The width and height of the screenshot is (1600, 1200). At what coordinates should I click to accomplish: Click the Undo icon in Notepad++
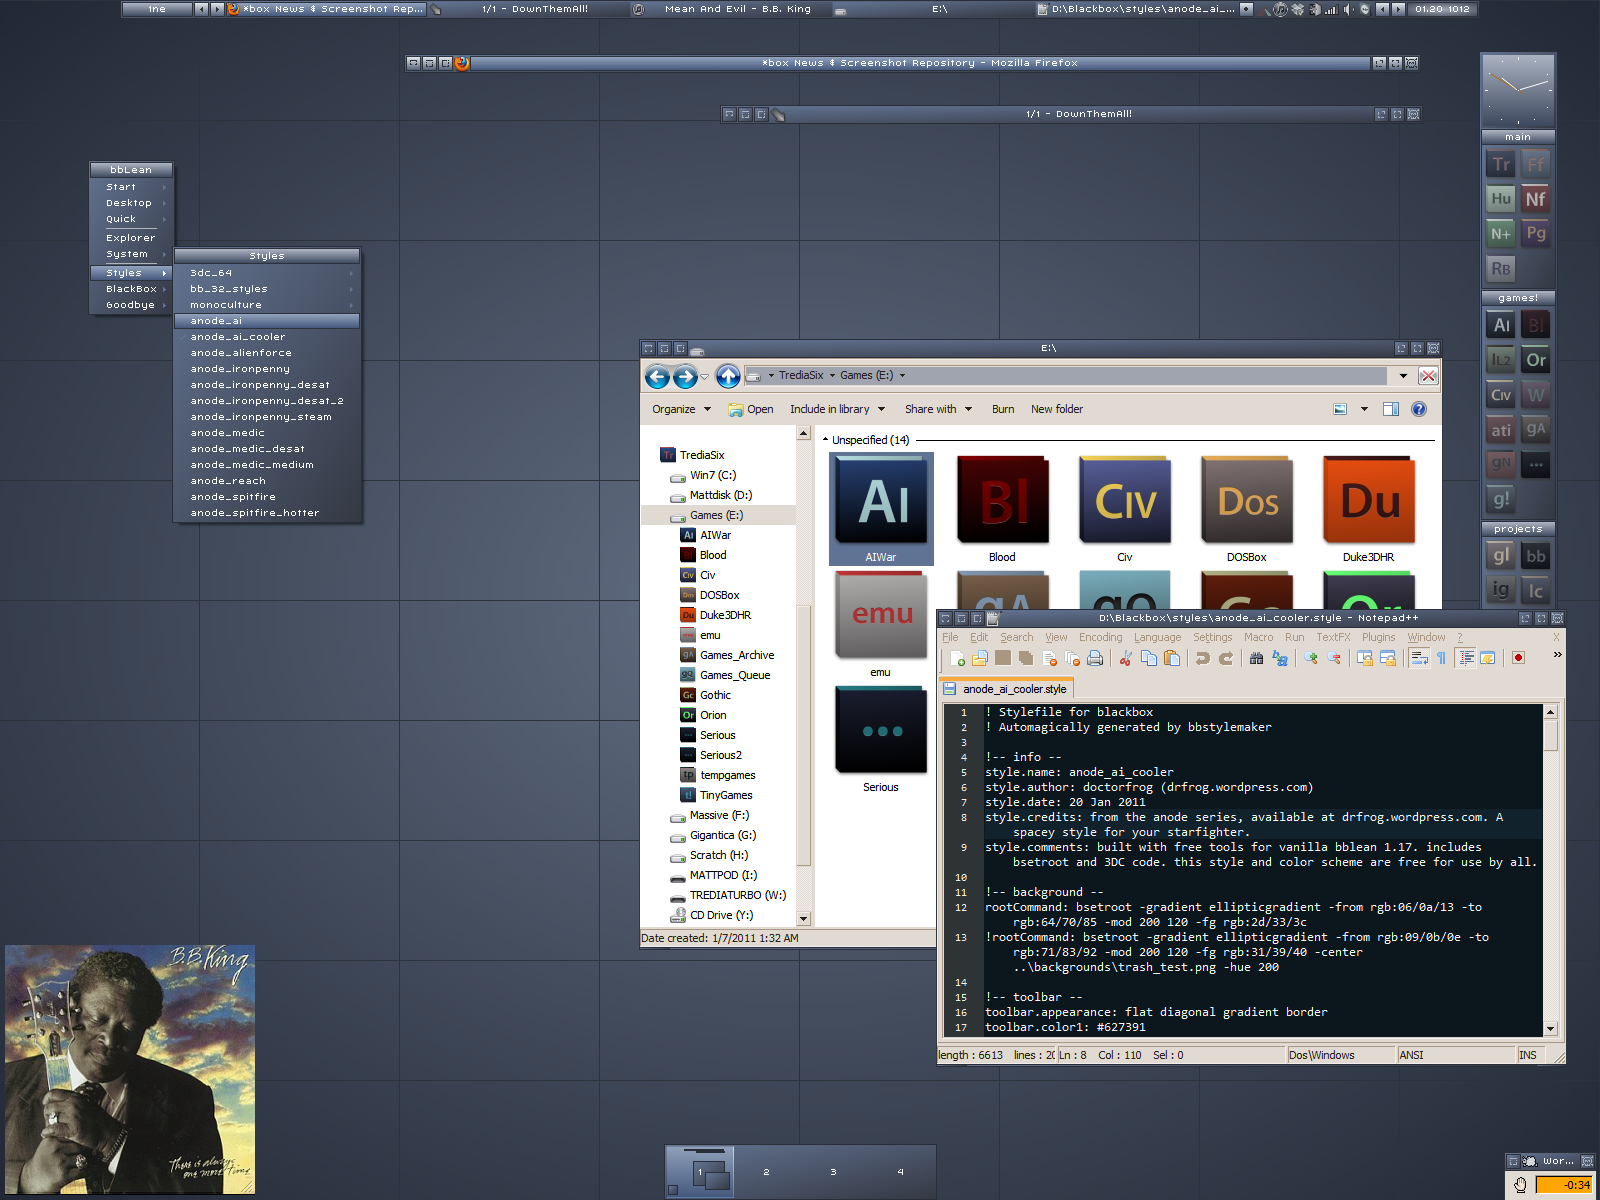(1203, 658)
